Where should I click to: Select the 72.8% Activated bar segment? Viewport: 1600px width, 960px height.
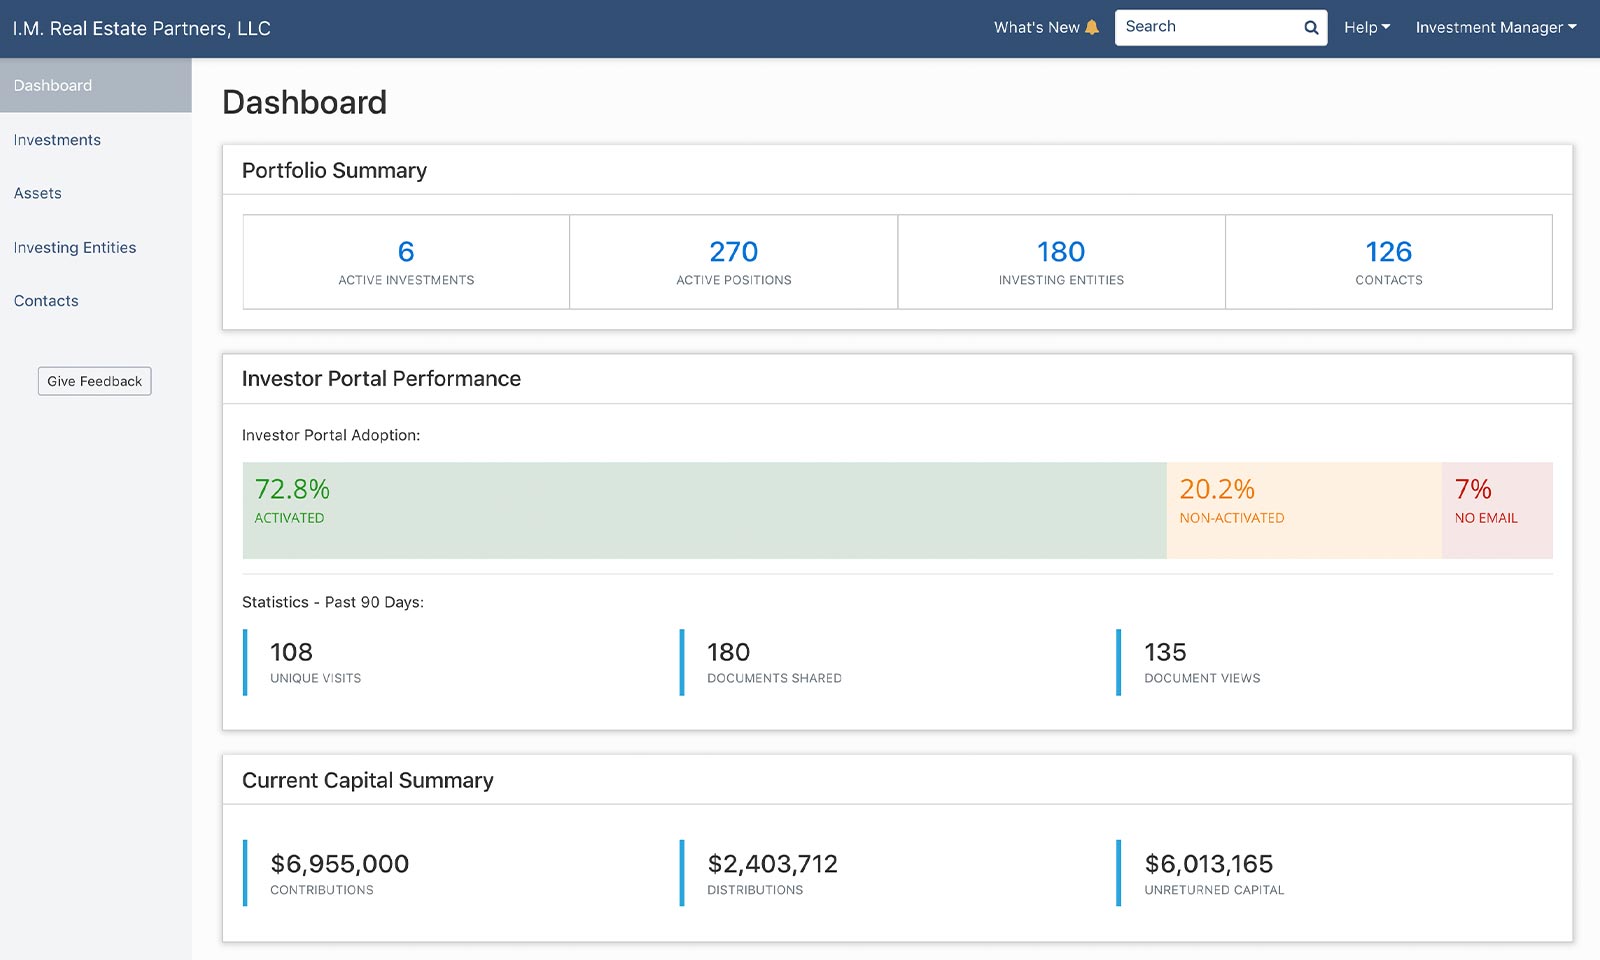704,510
